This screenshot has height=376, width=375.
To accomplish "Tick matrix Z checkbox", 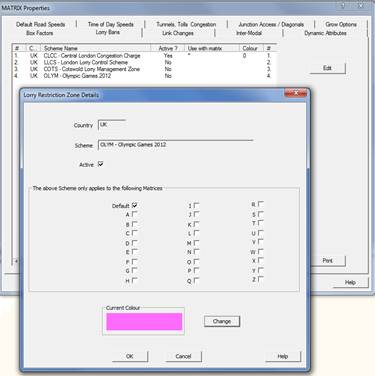I will (261, 279).
